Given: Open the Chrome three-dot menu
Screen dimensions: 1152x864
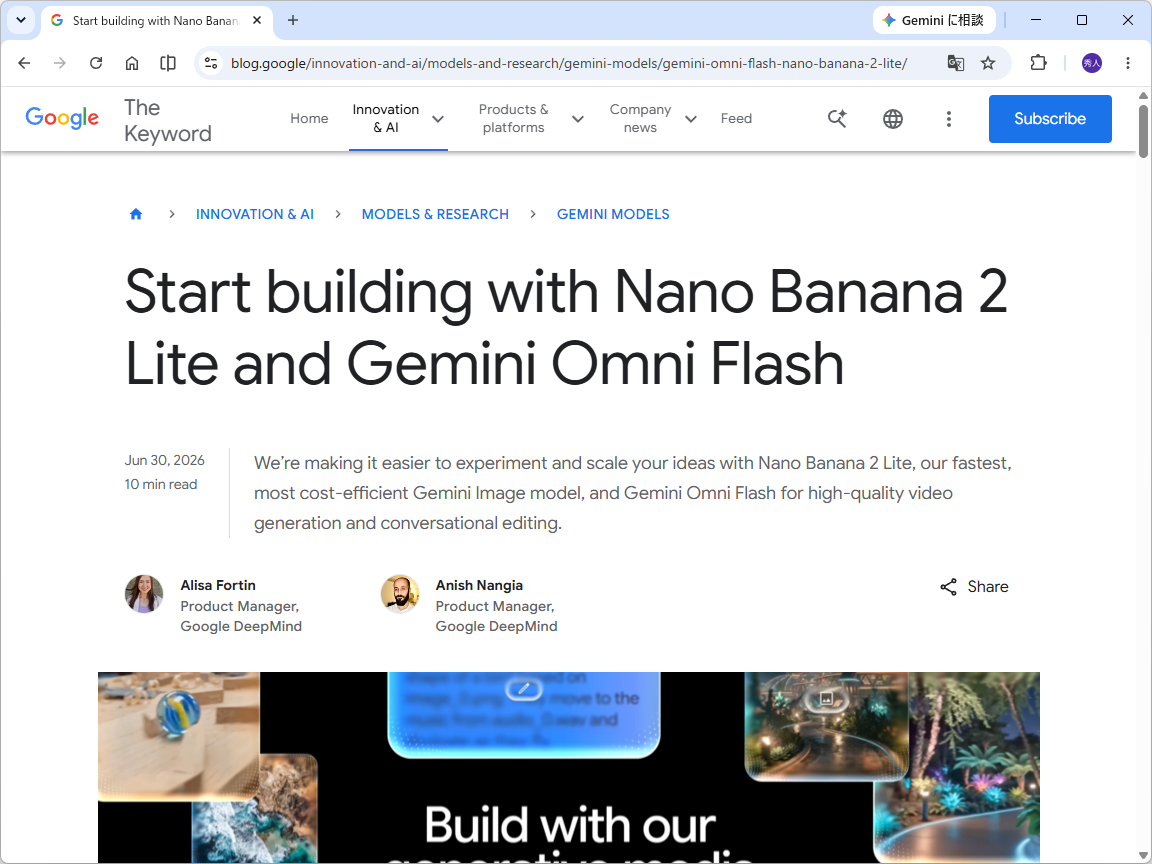Looking at the screenshot, I should (1128, 63).
